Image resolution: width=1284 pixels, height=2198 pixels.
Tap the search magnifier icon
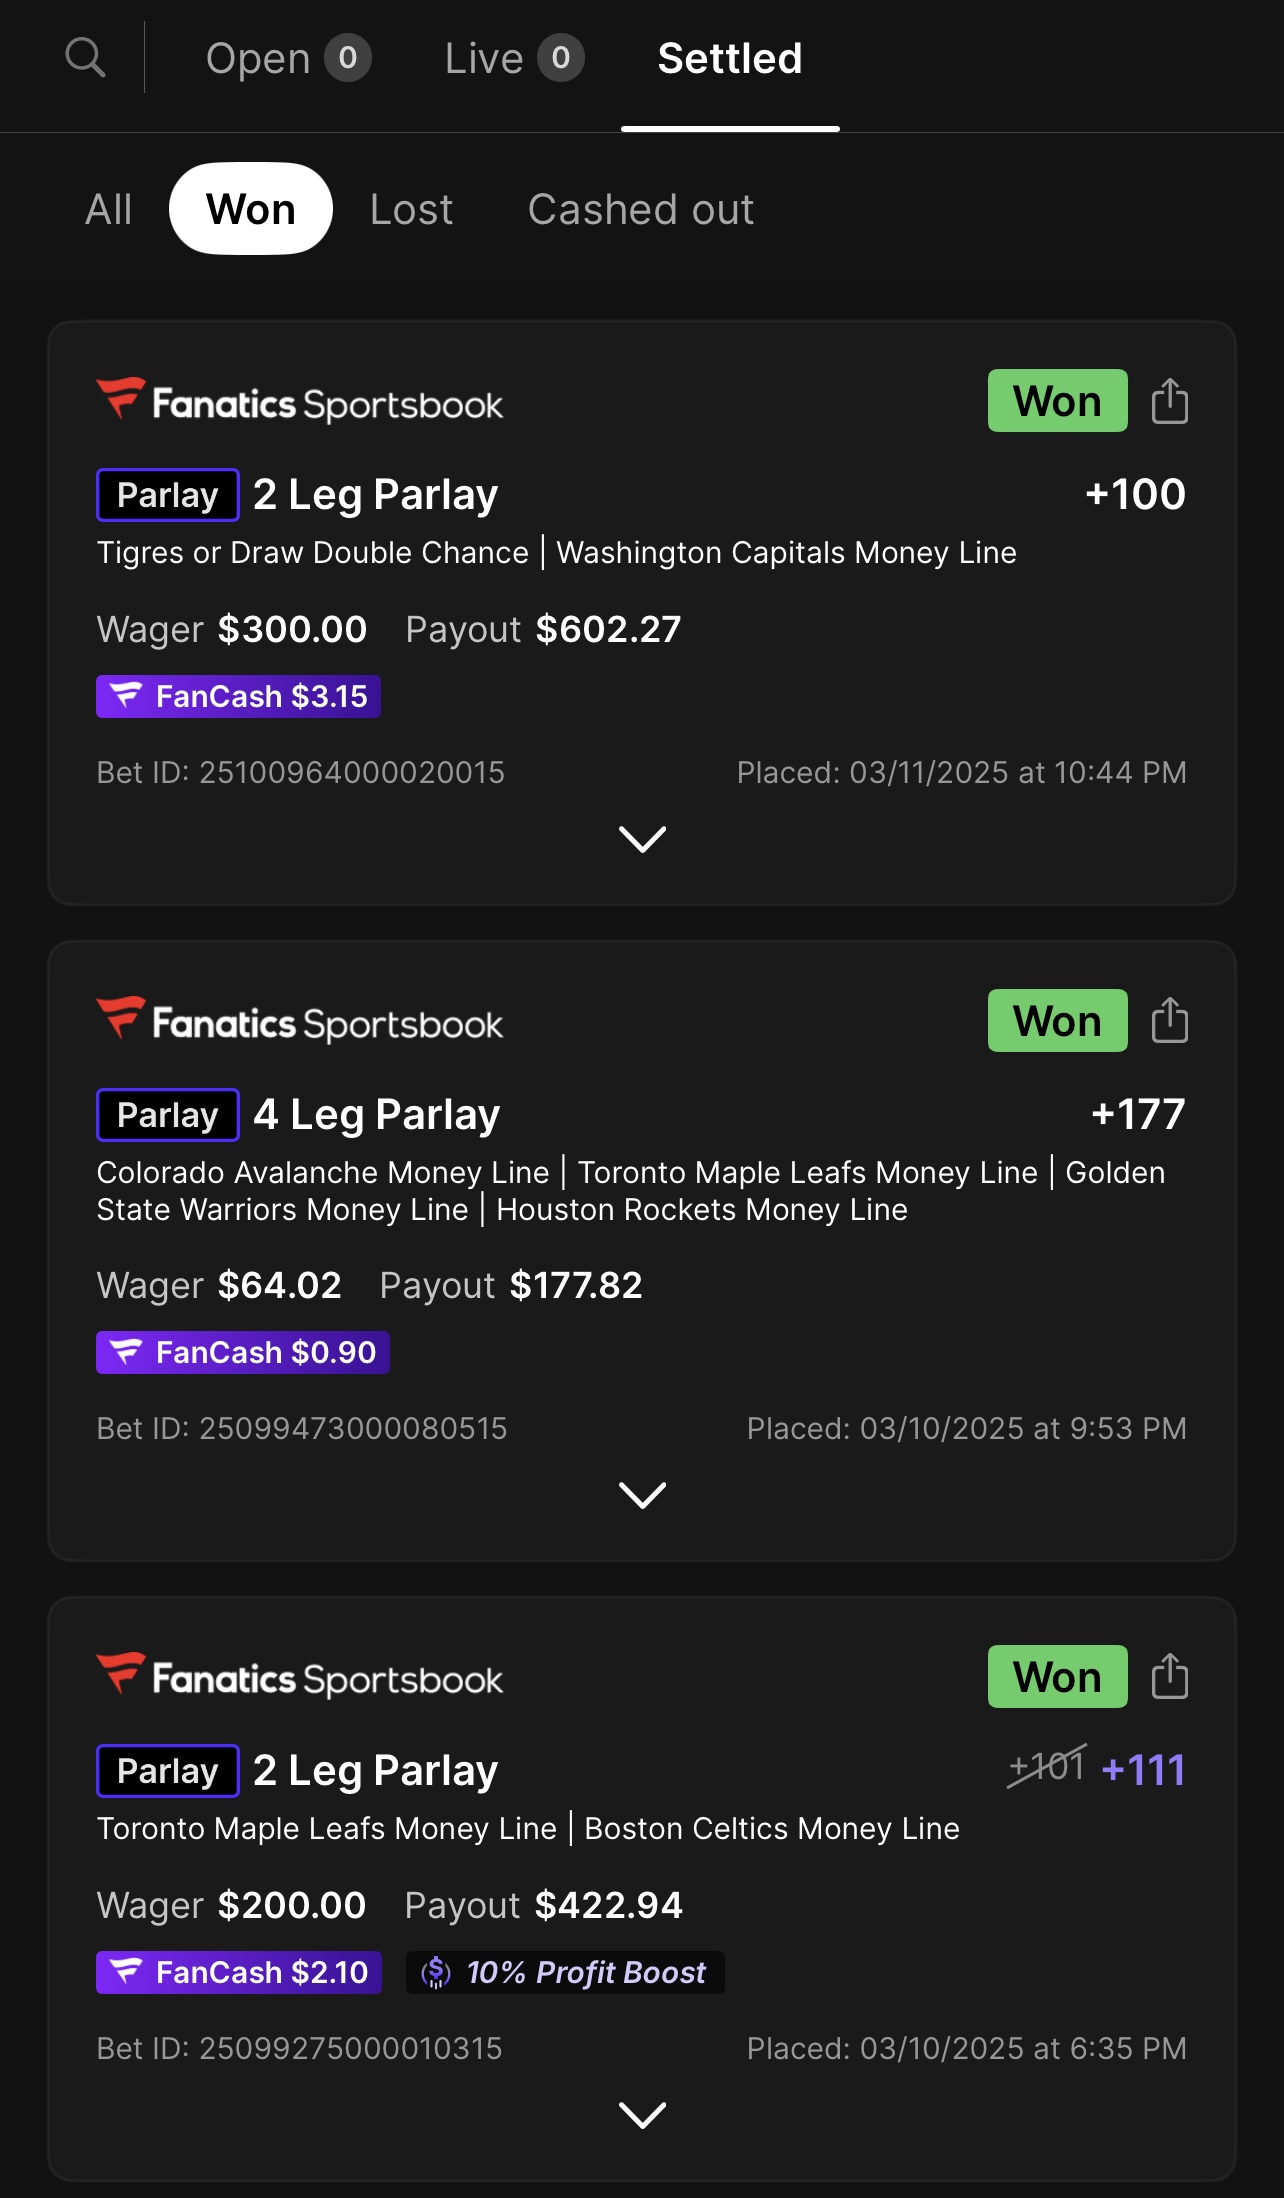pos(85,58)
